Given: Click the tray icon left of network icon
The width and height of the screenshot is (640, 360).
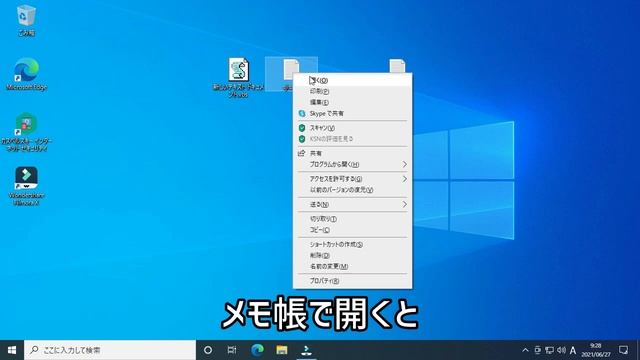Looking at the screenshot, I should 538,350.
